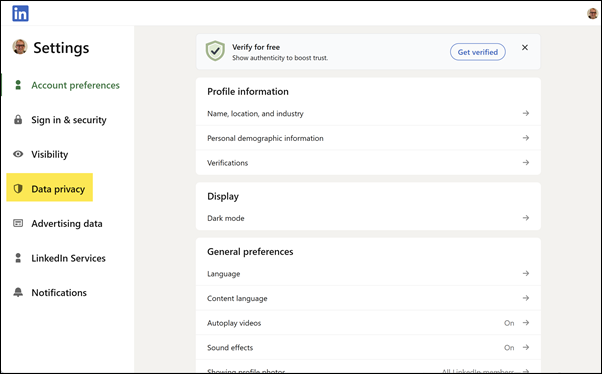Image resolution: width=602 pixels, height=374 pixels.
Task: Open Dark mode setting
Action: tap(368, 218)
